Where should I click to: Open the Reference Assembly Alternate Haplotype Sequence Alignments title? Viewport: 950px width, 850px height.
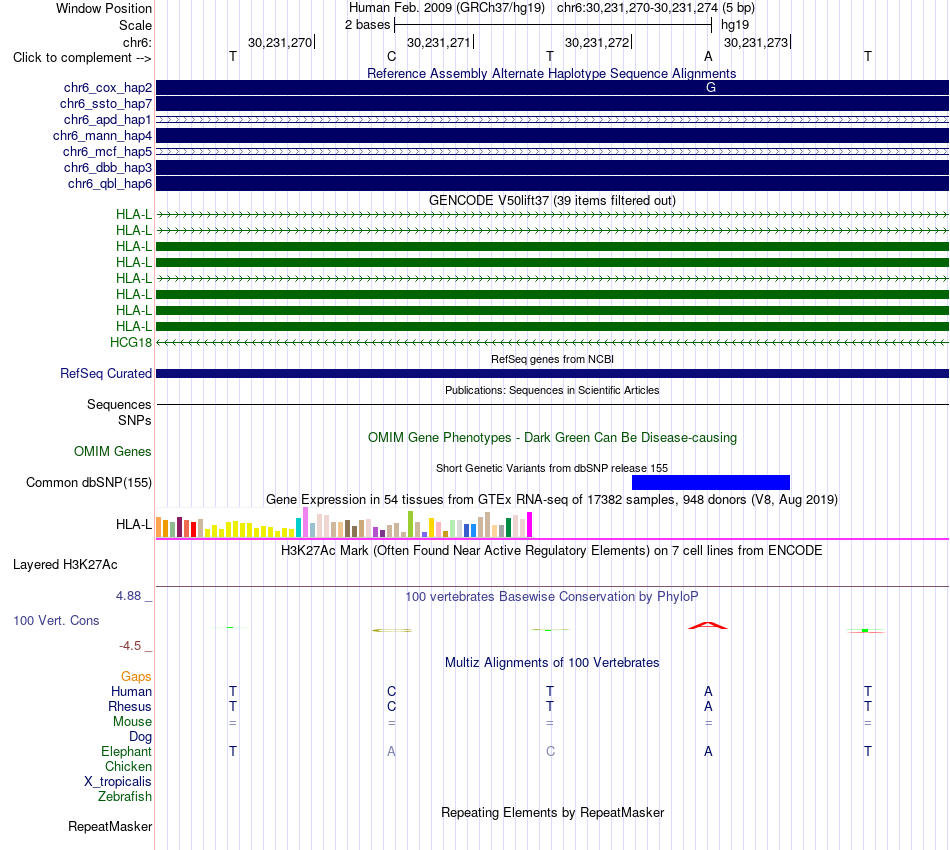tap(551, 73)
